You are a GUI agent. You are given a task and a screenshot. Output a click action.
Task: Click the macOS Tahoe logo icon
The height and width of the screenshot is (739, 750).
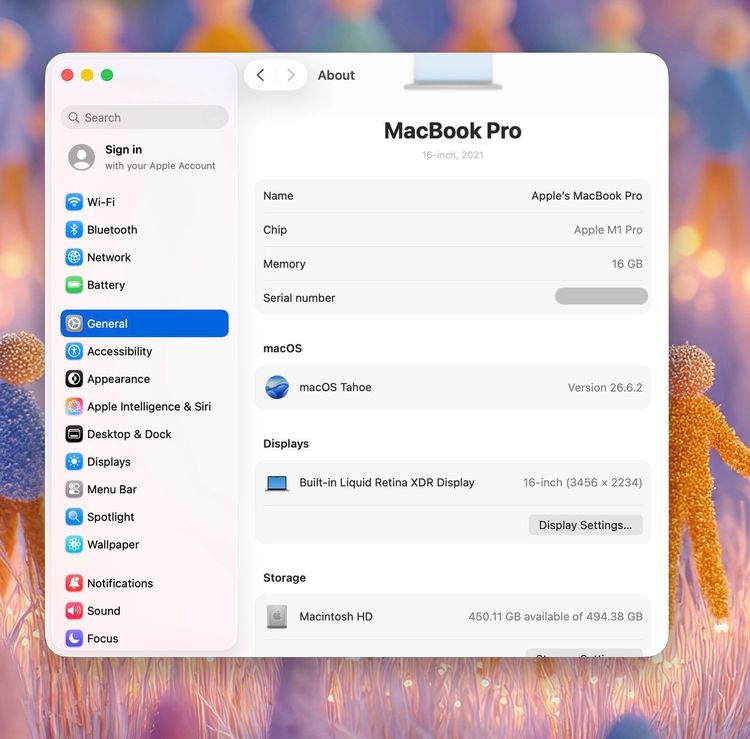(277, 387)
